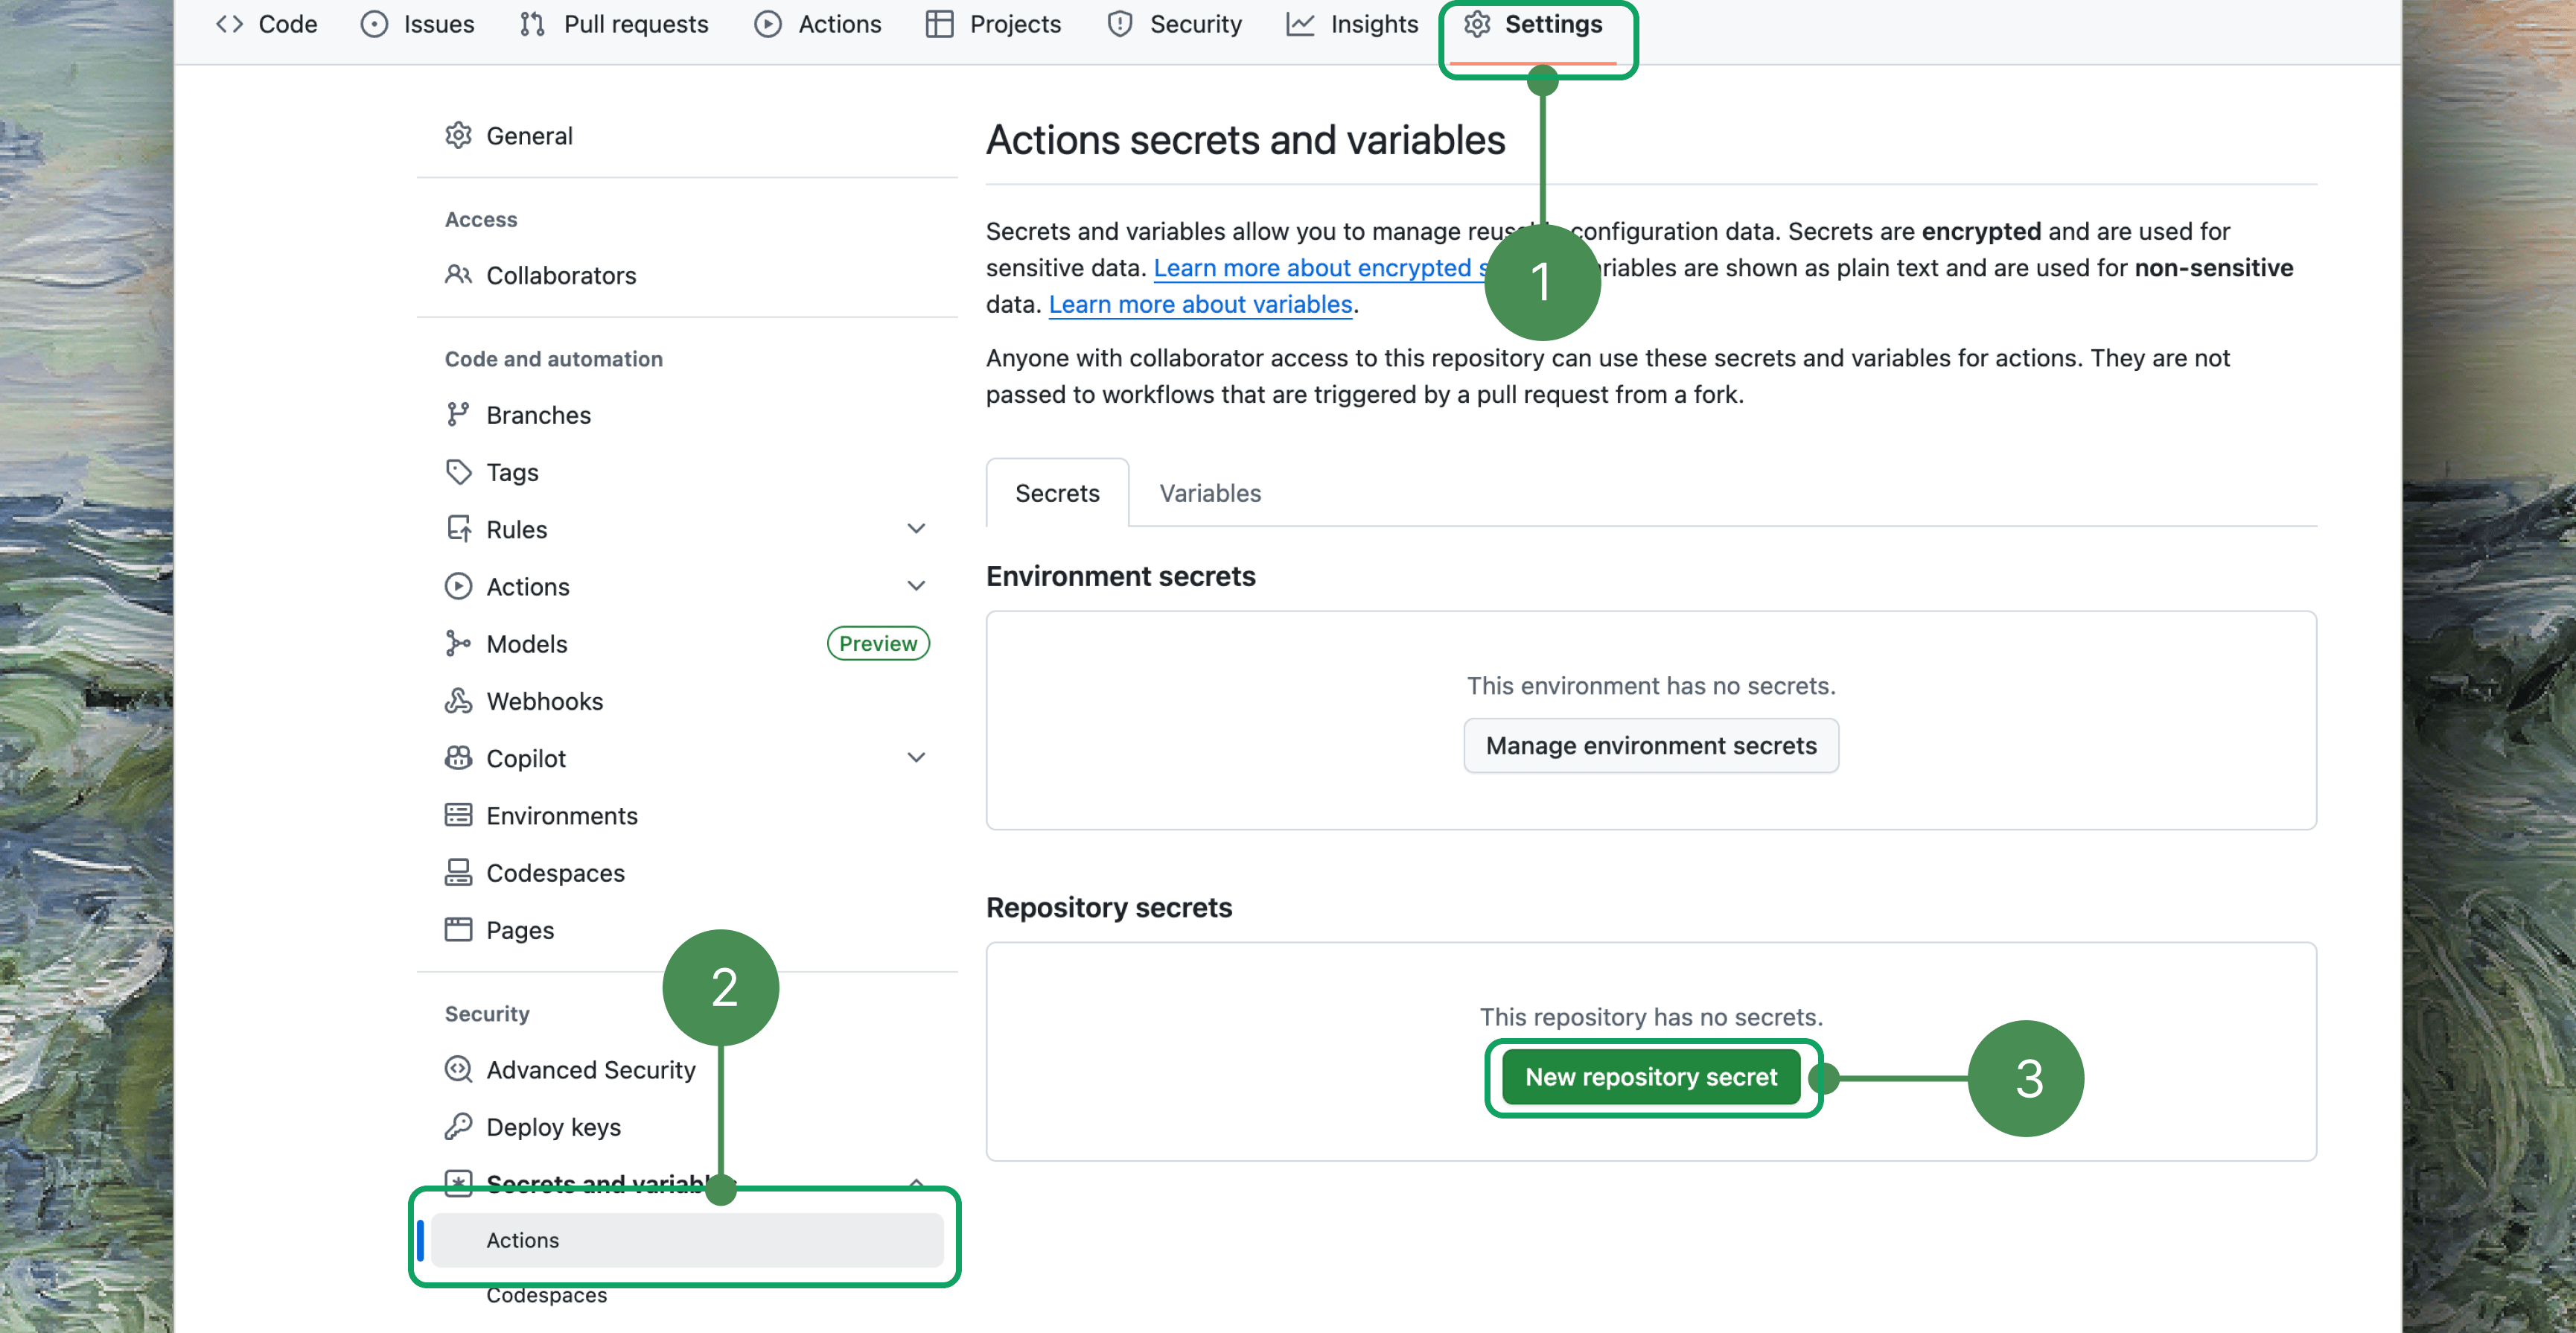Open the Issues tab
The image size is (2576, 1333).
[x=418, y=24]
